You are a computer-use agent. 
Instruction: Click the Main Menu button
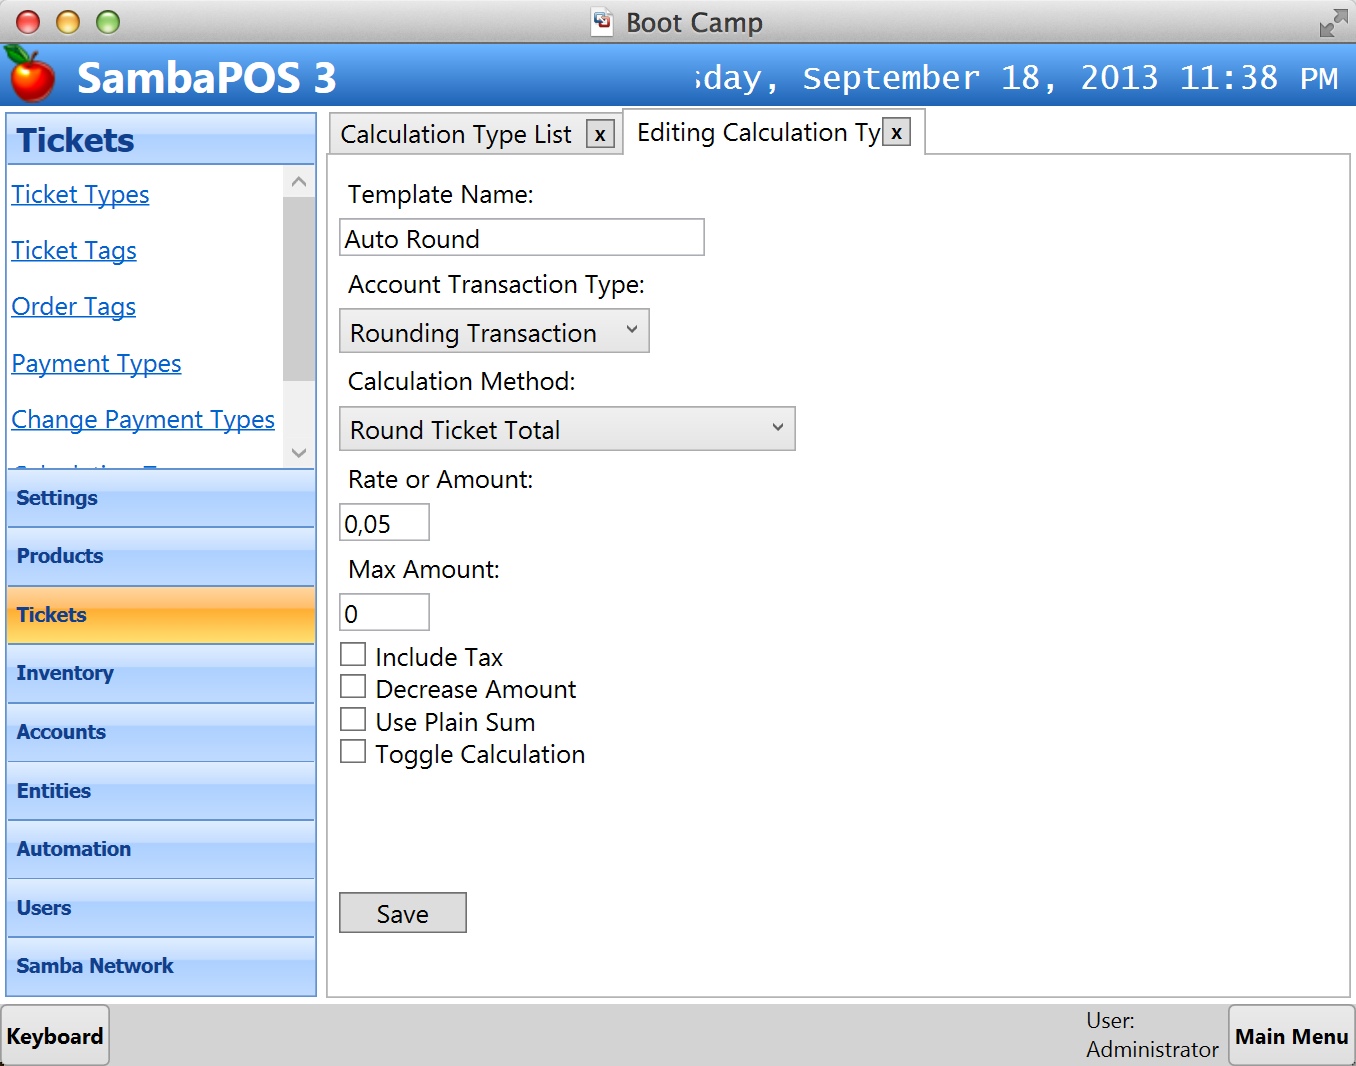(x=1290, y=1036)
